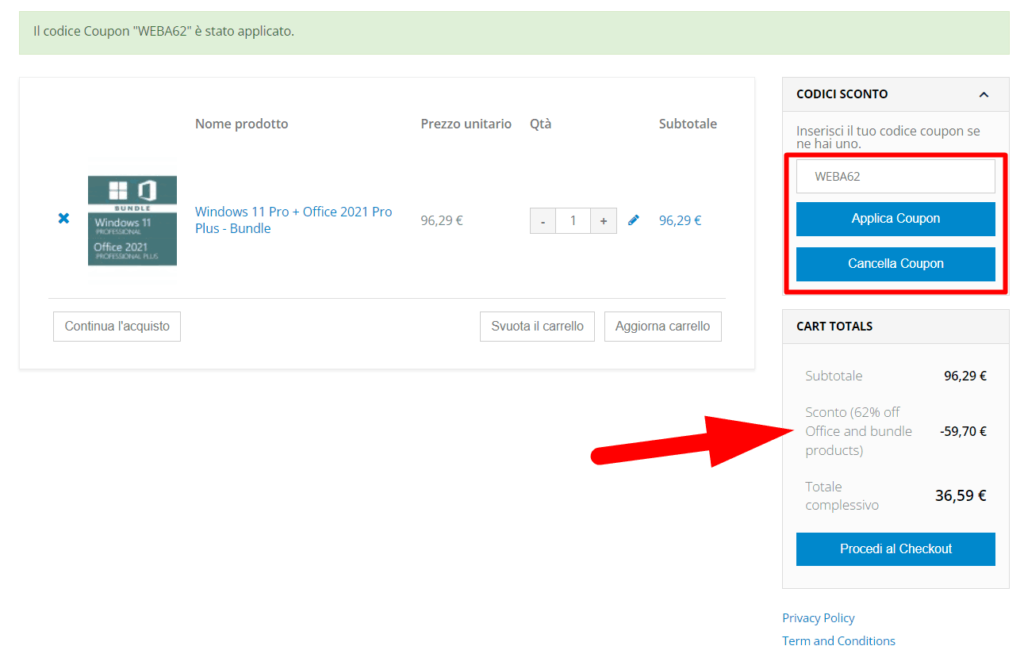
Task: Click the discount amount -59,70 €
Action: point(963,431)
